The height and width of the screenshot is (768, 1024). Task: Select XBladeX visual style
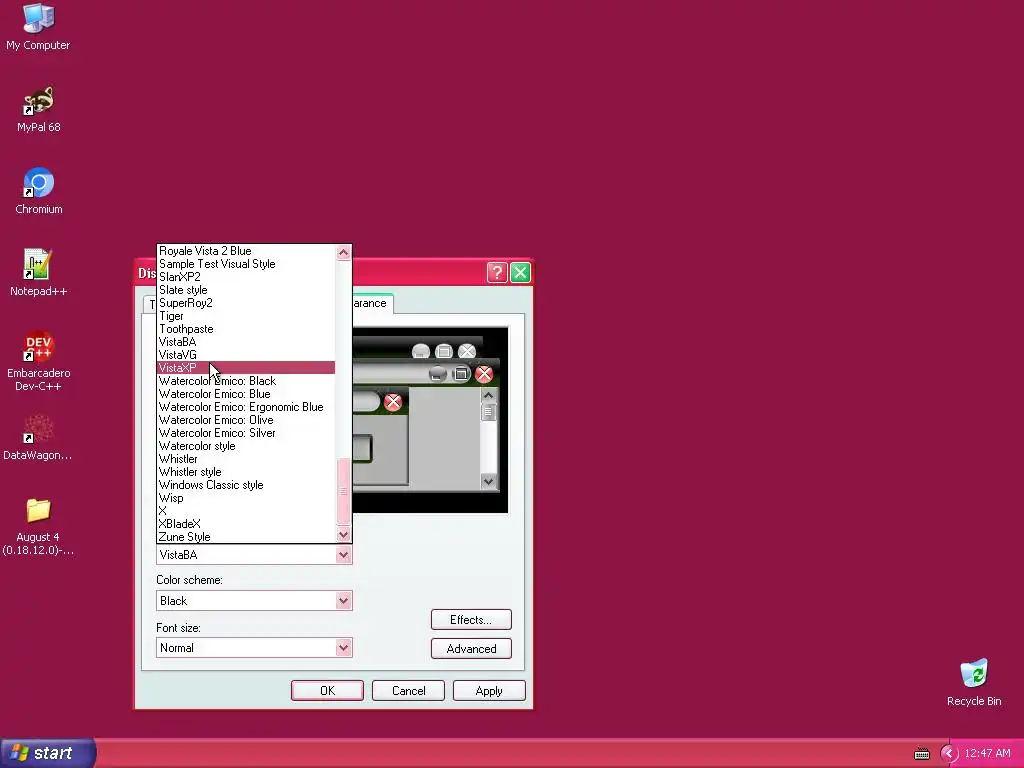point(246,524)
